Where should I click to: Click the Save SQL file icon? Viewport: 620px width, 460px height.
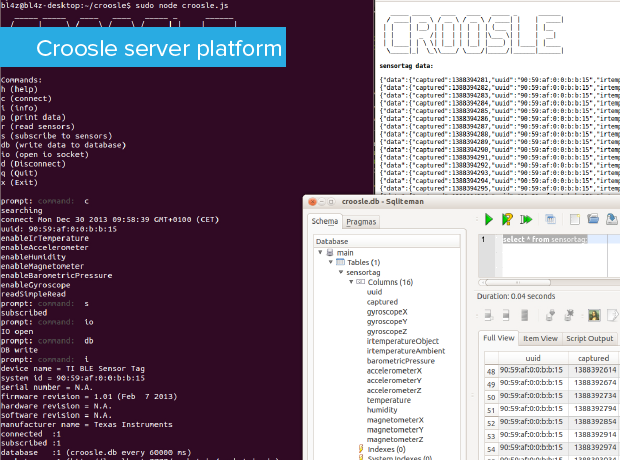[611, 219]
